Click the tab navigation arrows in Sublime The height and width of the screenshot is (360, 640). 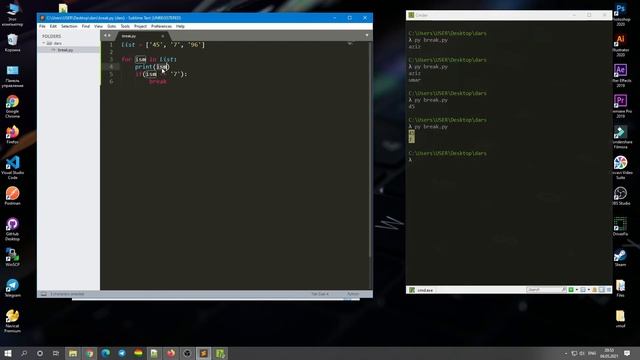click(x=107, y=36)
